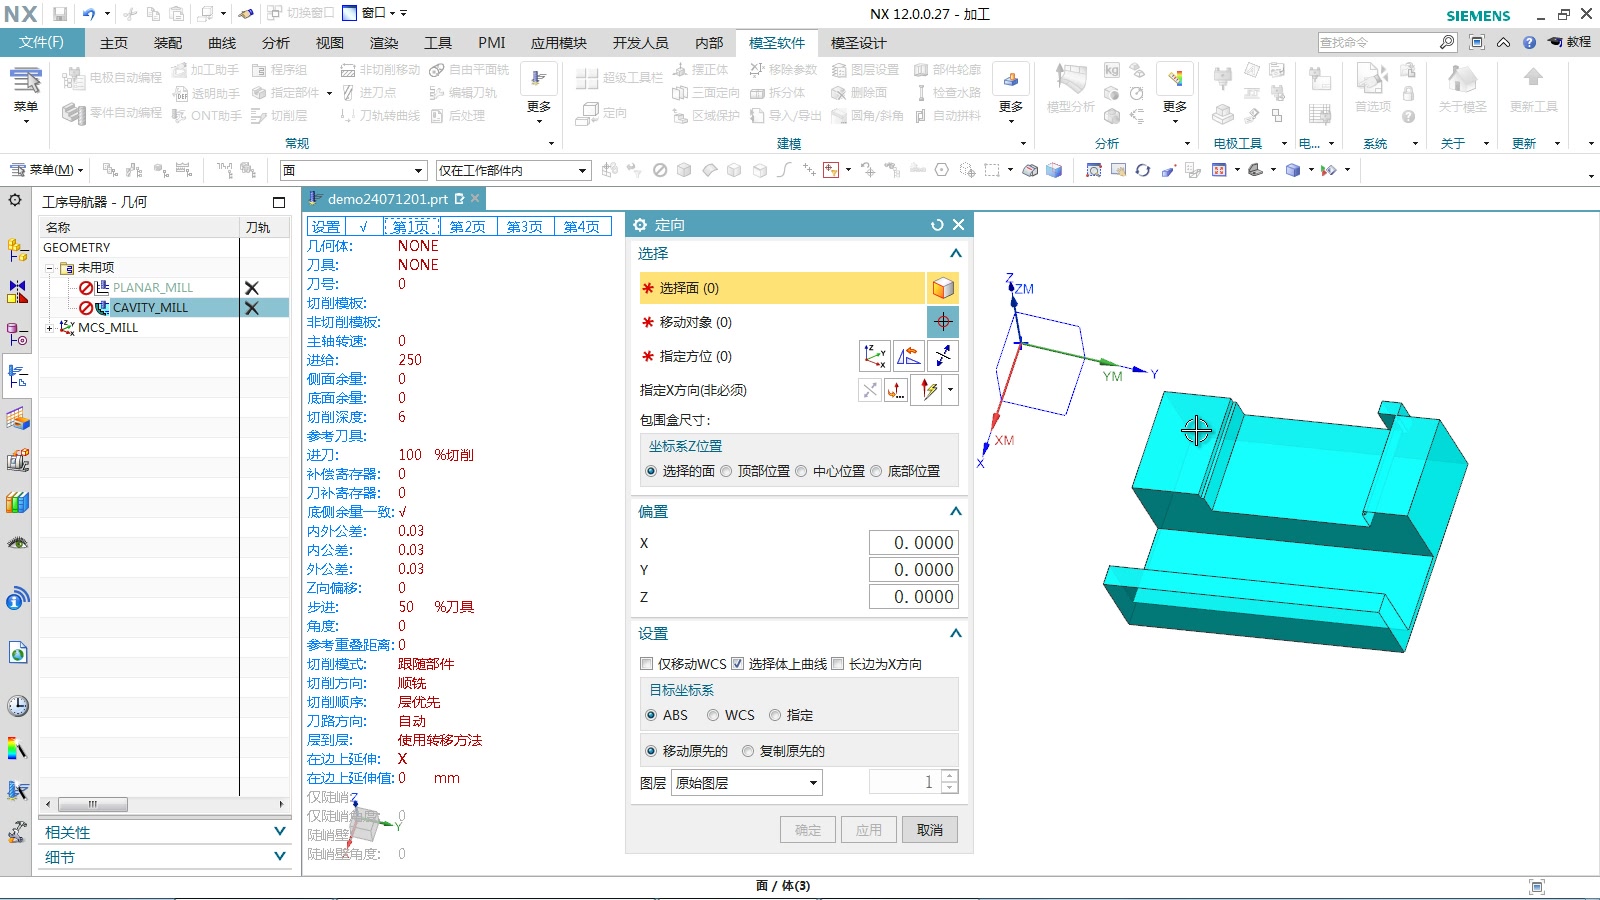
Task: Click the 后处理 ribbon tool
Action: (458, 116)
